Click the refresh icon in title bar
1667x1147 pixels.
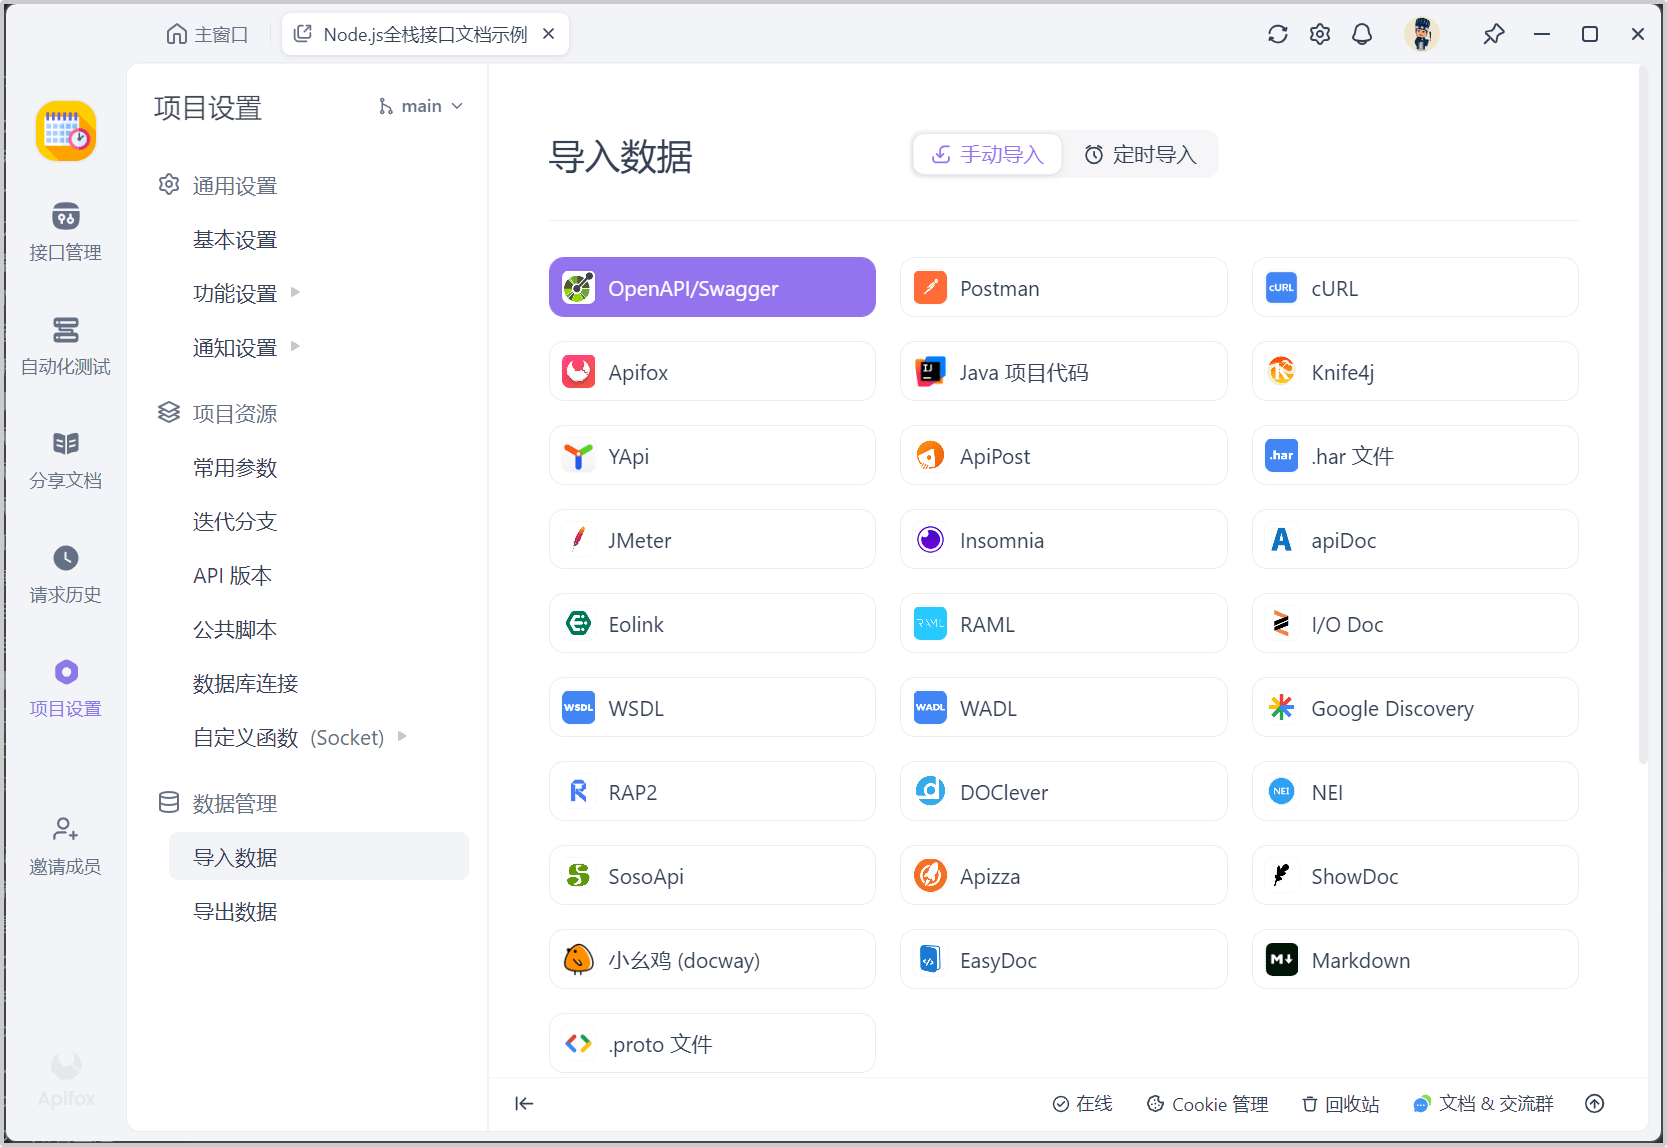1278,34
